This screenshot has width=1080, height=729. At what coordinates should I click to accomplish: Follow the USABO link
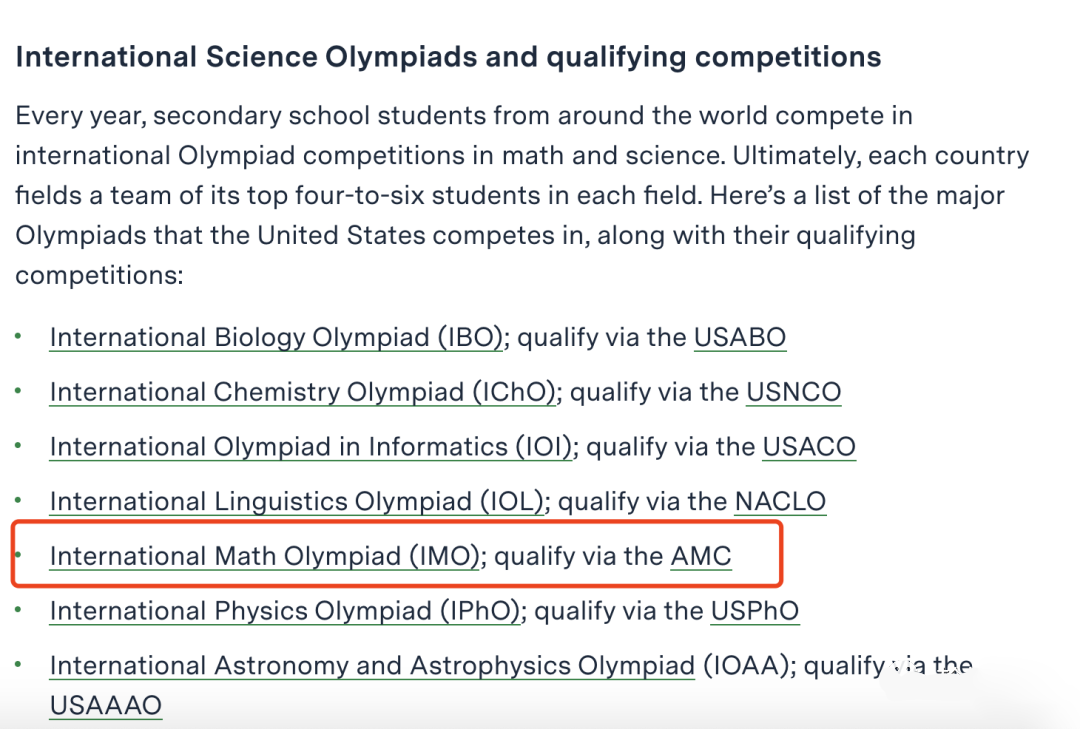click(740, 338)
